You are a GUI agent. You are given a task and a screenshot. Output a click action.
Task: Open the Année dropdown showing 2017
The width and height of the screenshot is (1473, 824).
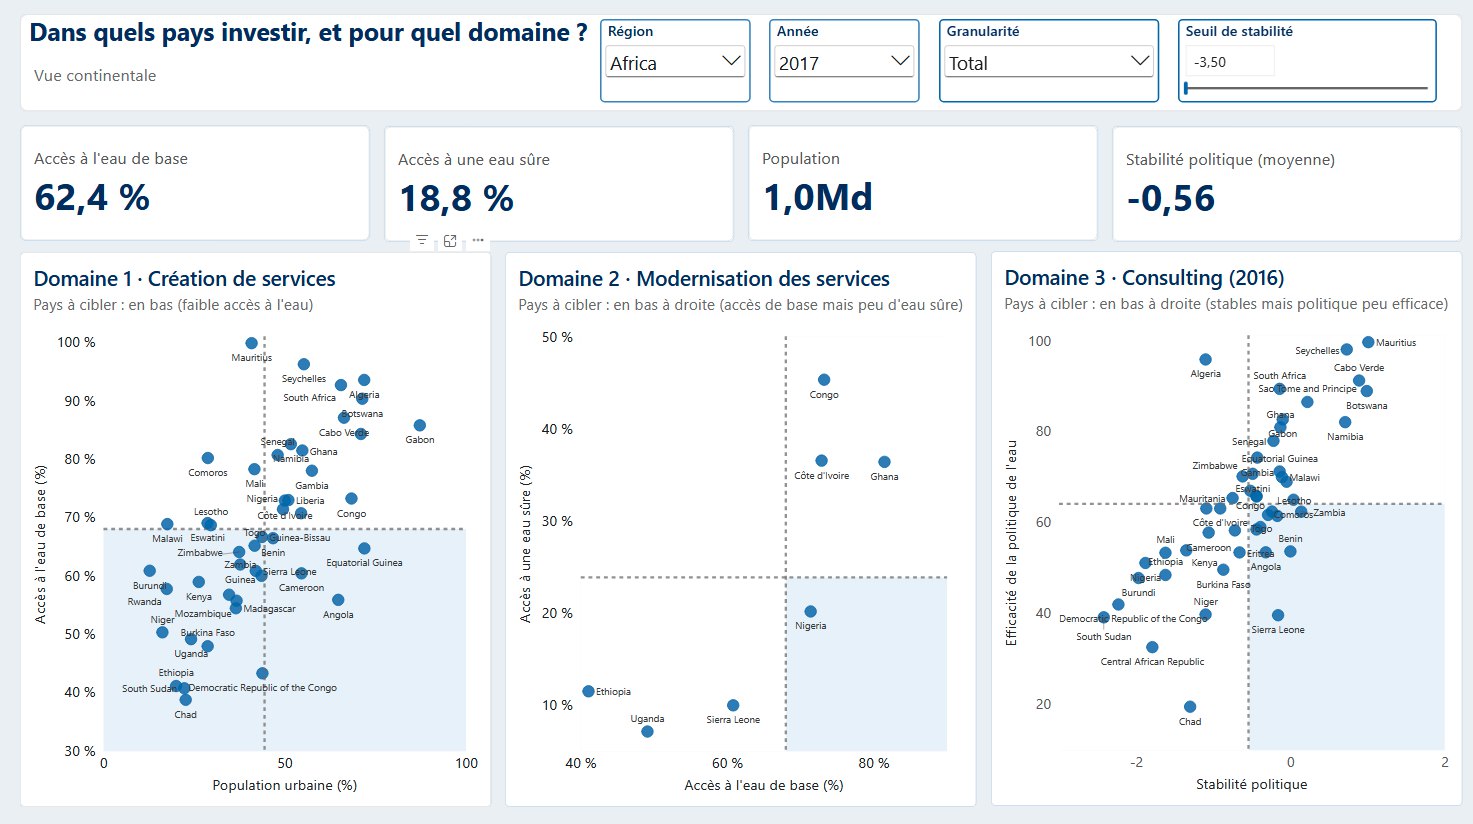844,63
